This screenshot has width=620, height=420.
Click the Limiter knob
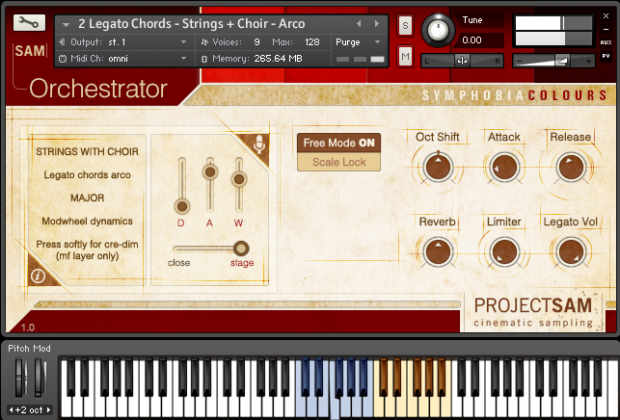point(504,252)
